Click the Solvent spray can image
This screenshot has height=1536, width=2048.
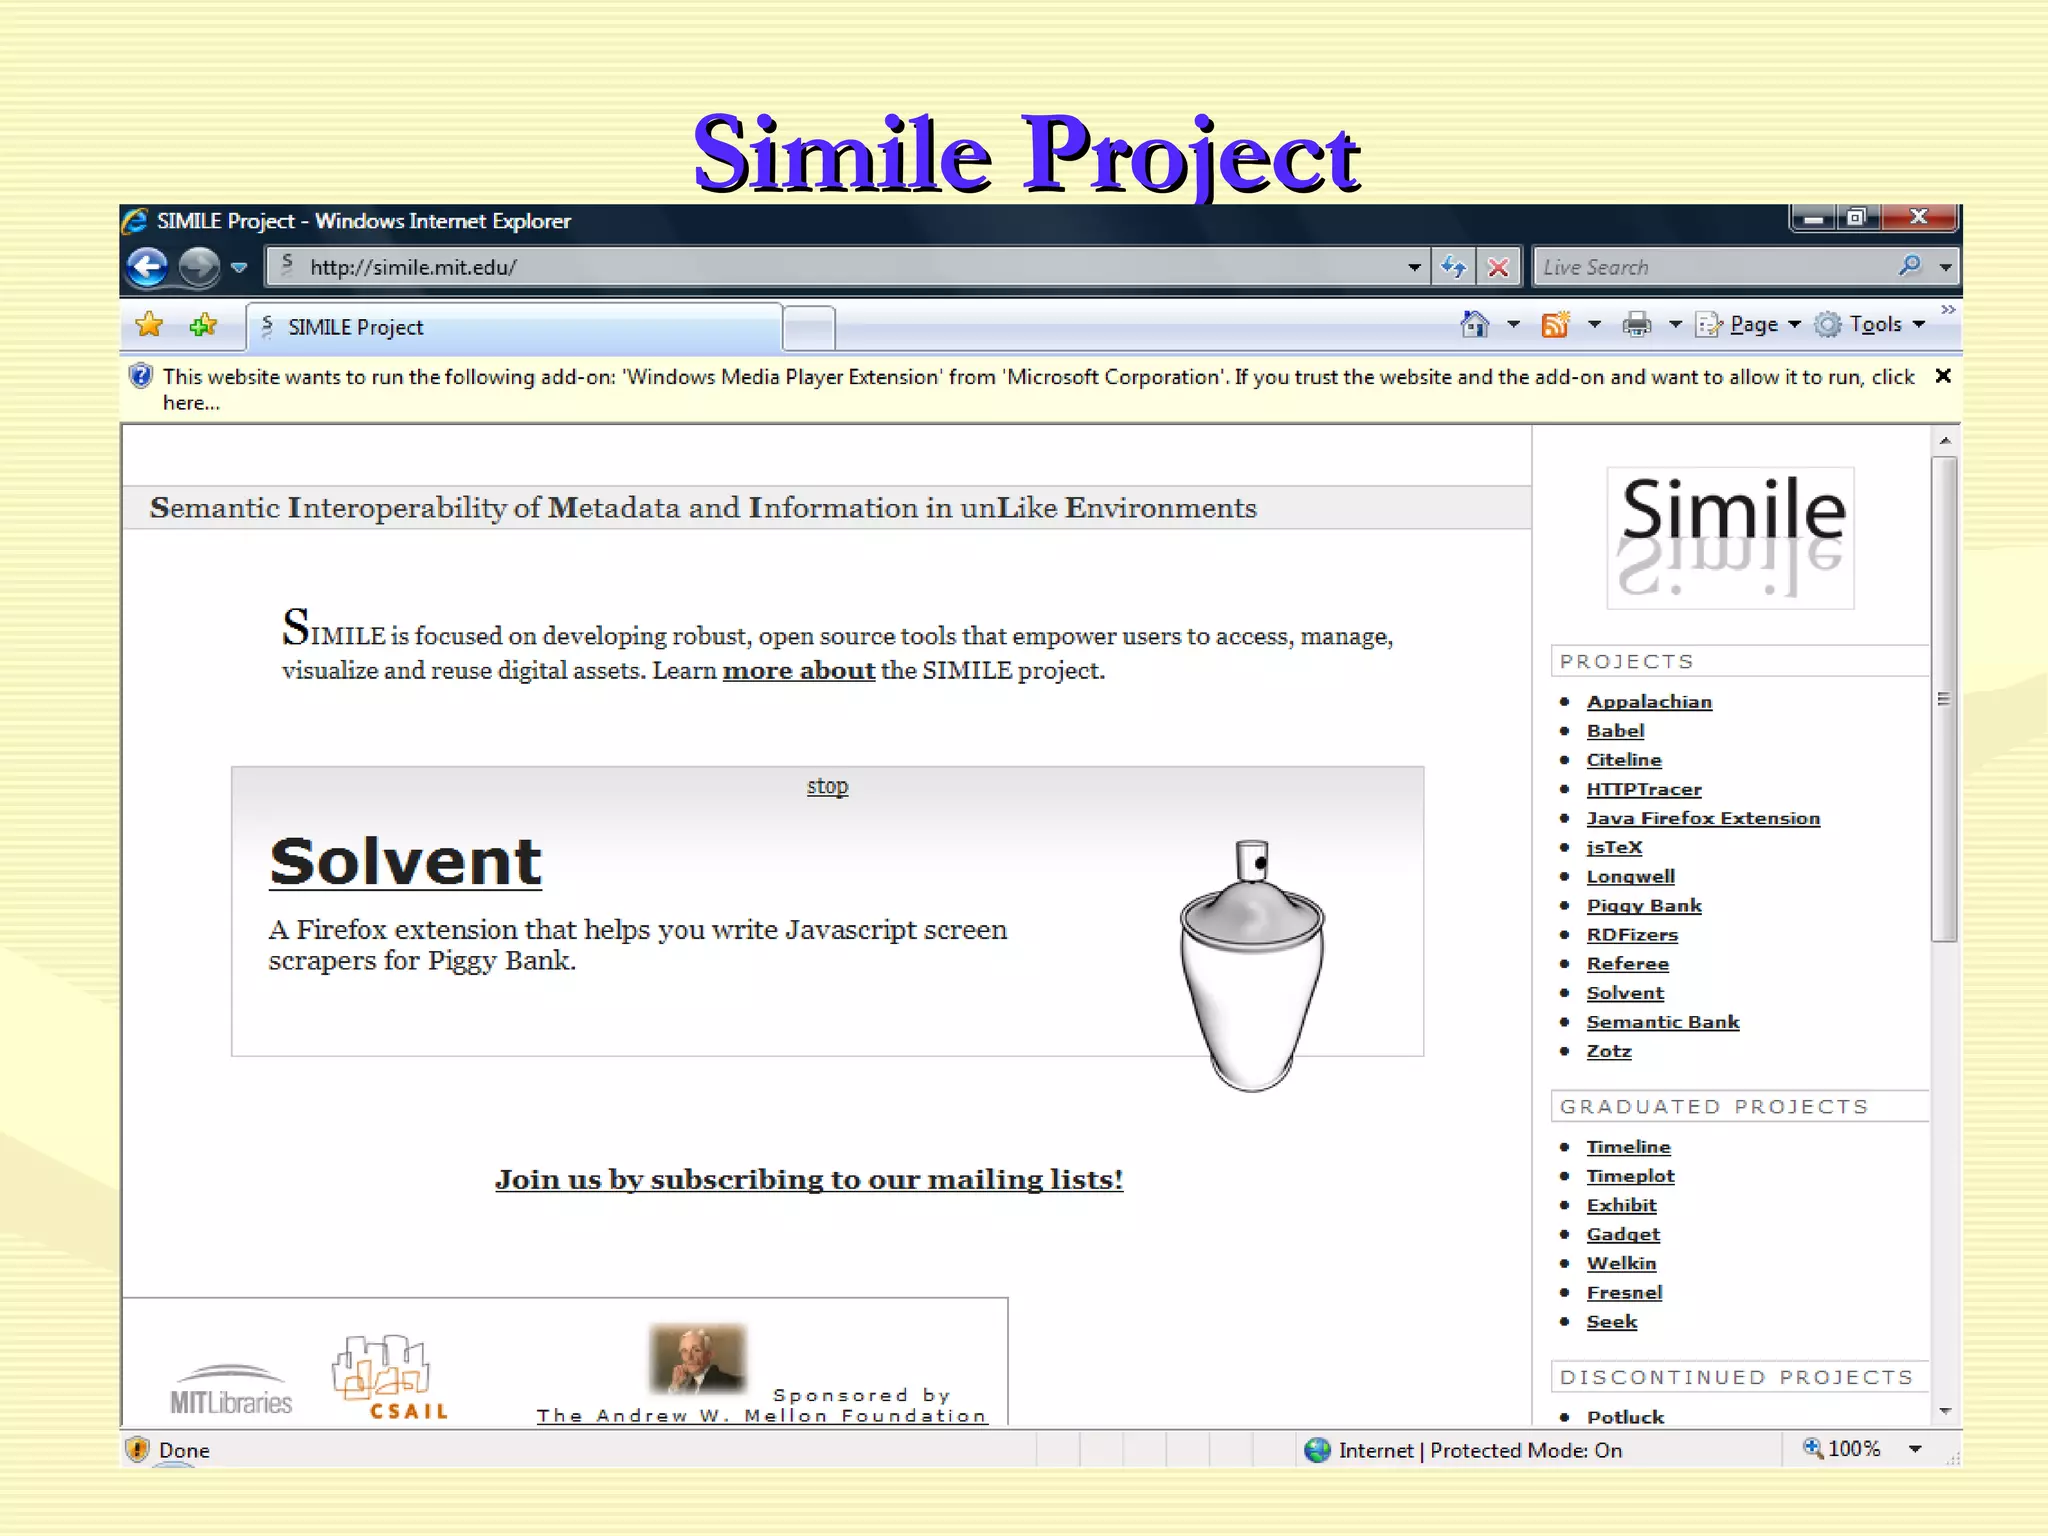coord(1252,965)
